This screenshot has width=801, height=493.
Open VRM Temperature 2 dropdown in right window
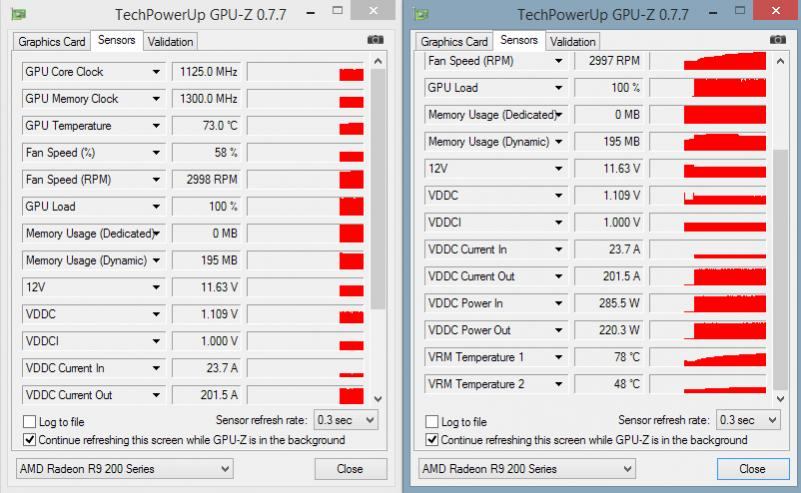[558, 384]
